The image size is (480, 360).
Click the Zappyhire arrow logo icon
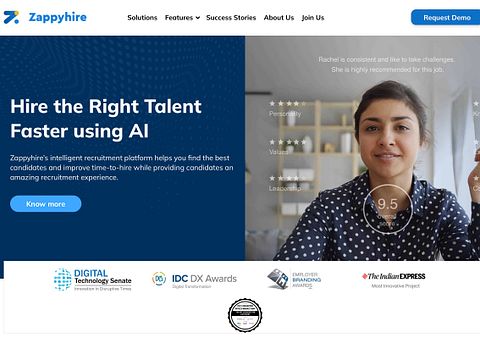point(11,17)
